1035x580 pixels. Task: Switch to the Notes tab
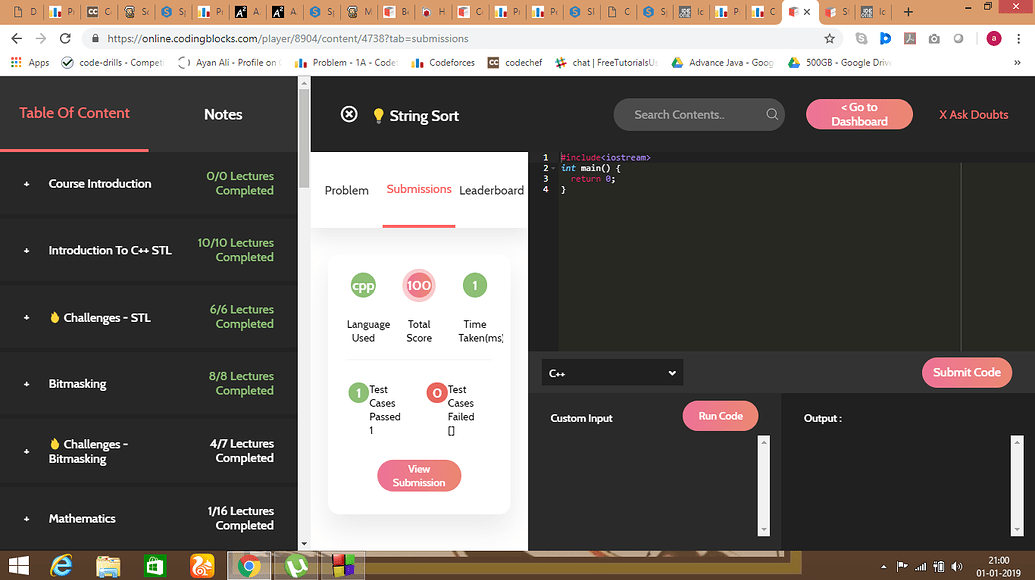click(x=222, y=114)
